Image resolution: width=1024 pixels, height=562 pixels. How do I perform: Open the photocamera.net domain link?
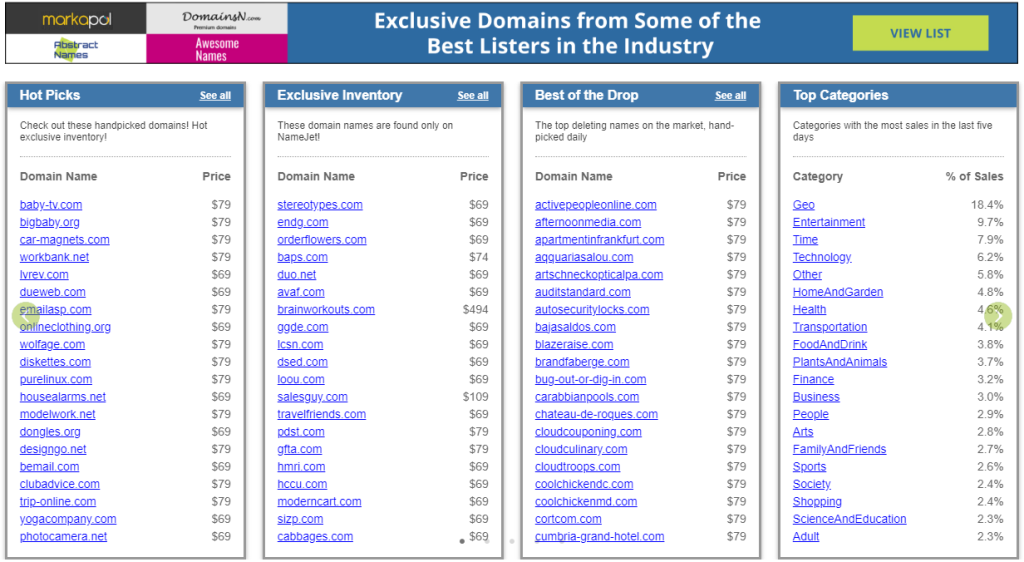[63, 537]
